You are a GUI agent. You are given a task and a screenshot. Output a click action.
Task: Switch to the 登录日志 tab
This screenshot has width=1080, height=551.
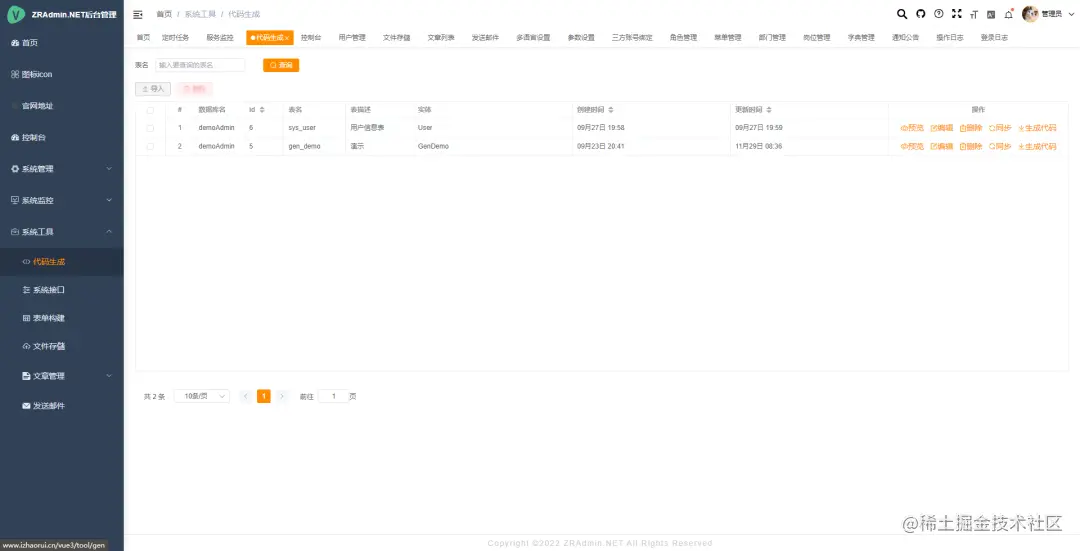[994, 38]
